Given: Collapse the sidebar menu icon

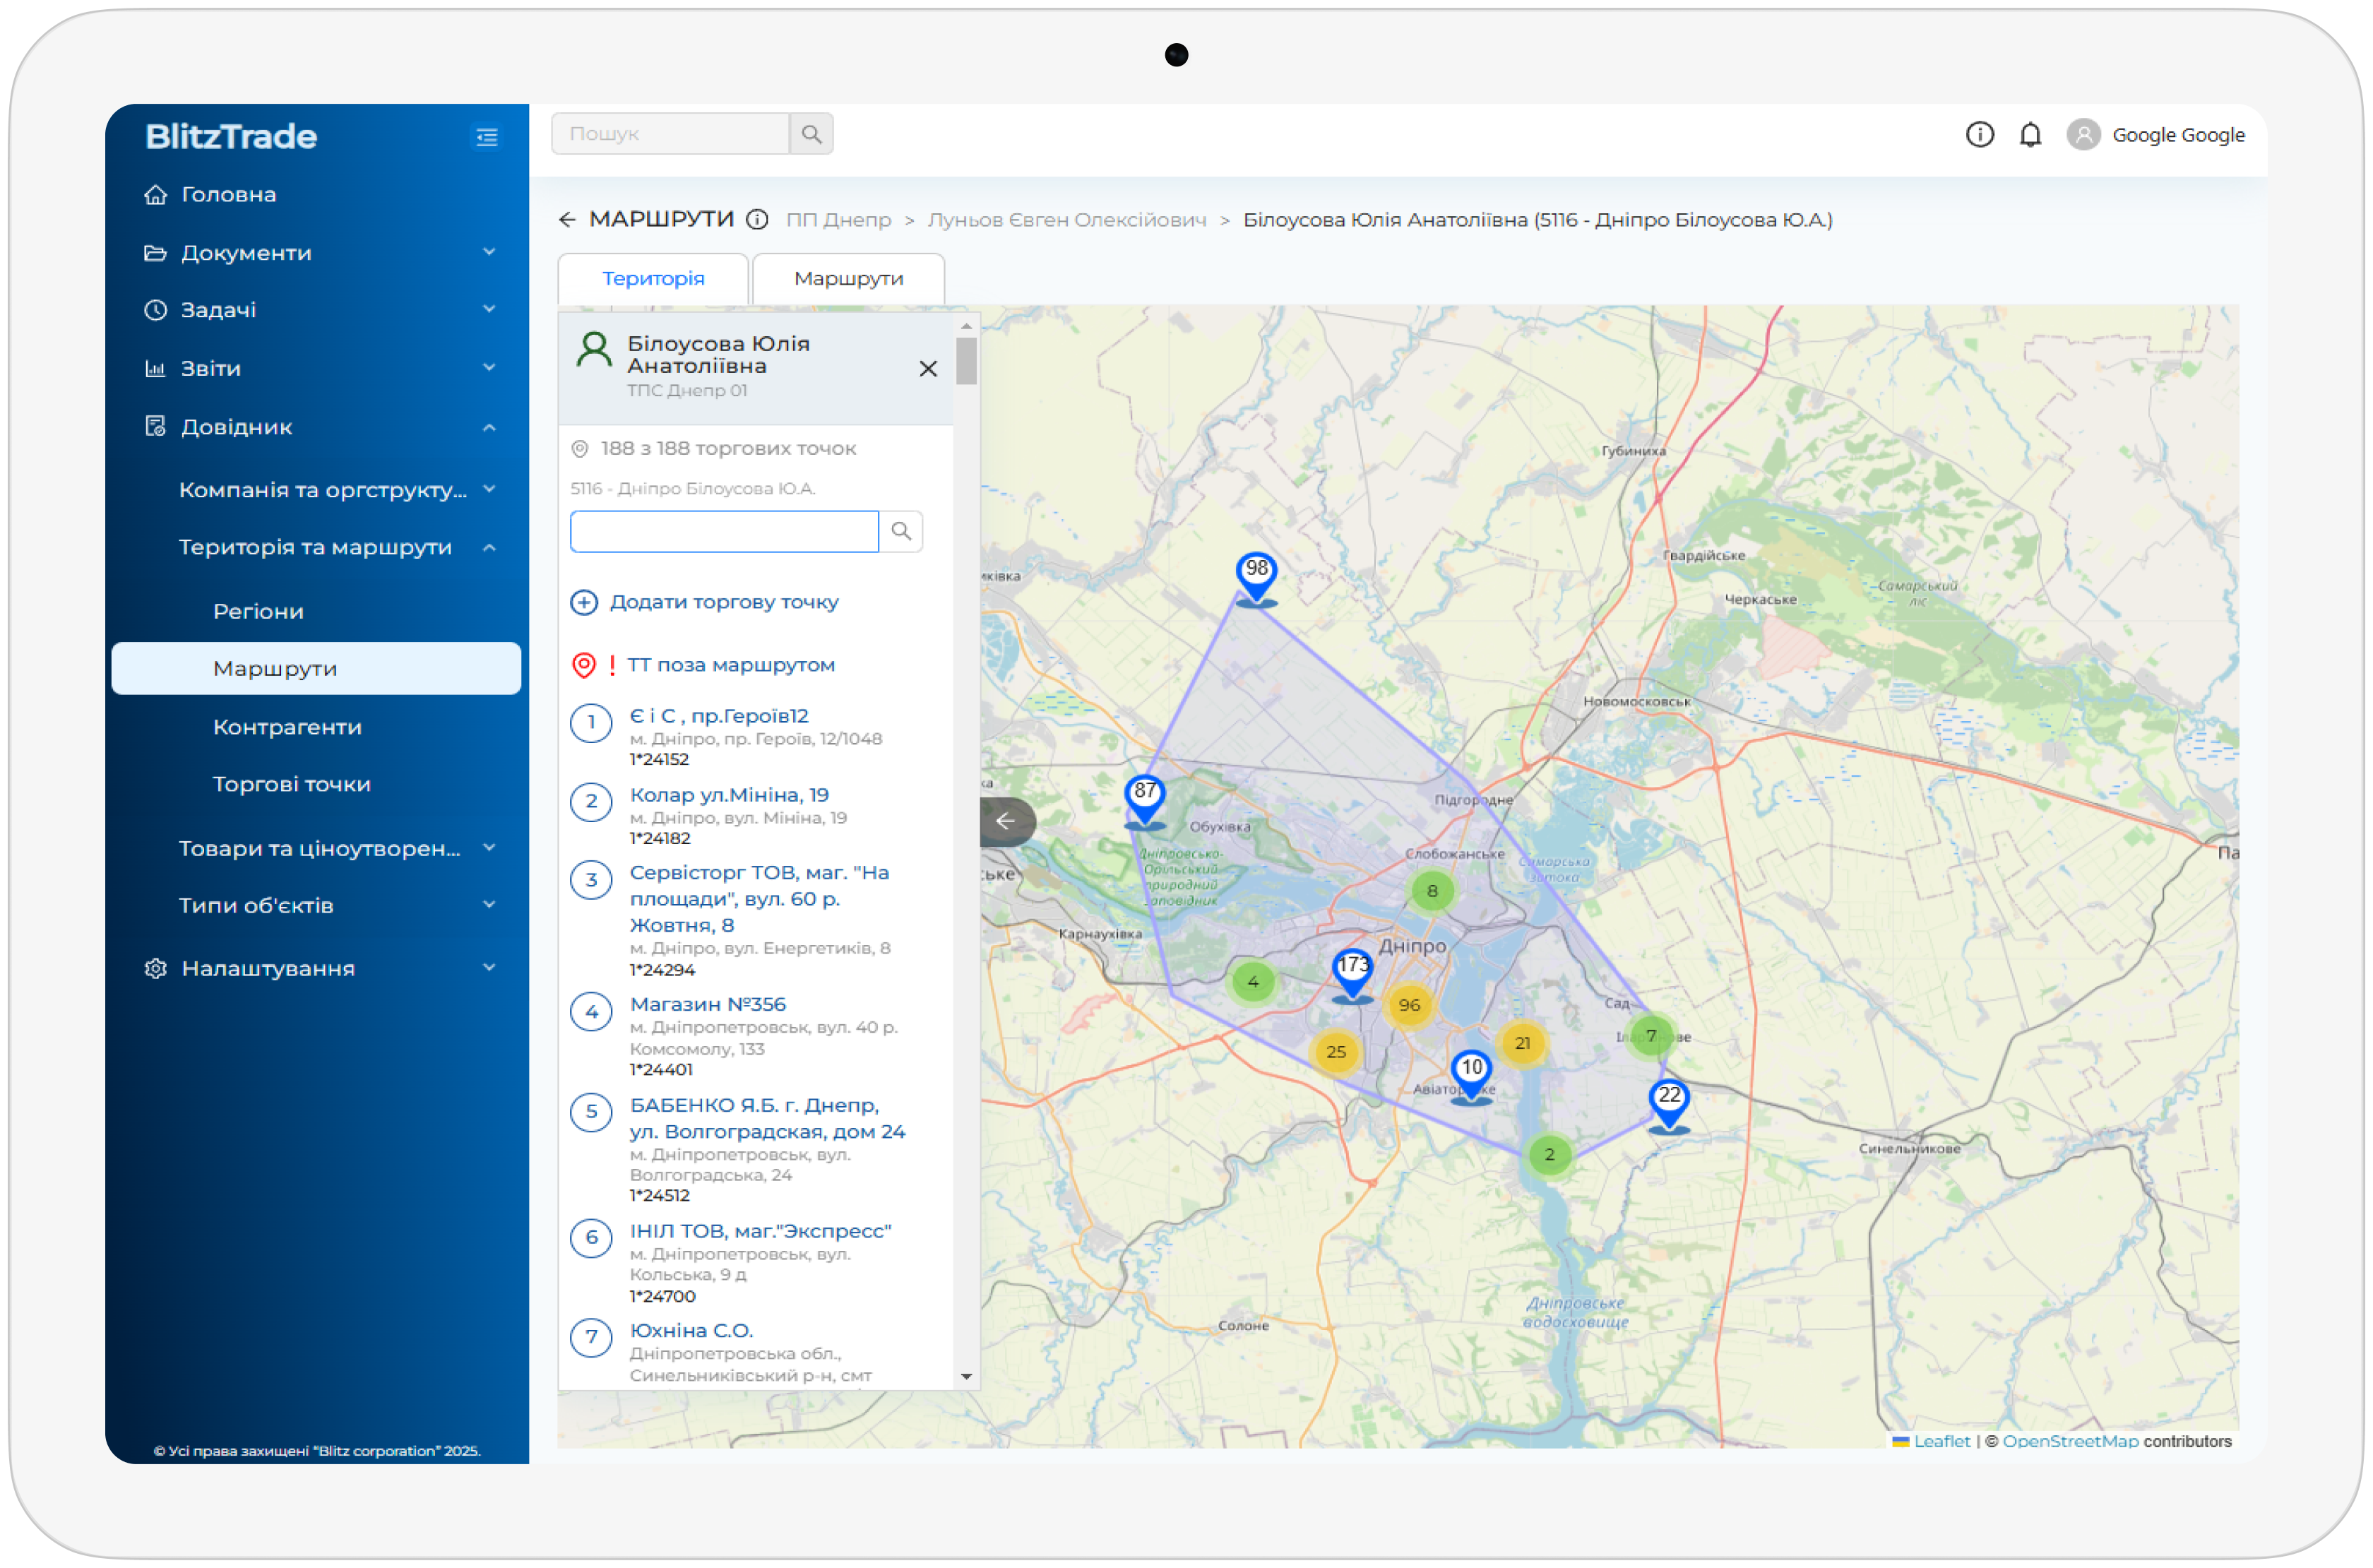Looking at the screenshot, I should pyautogui.click(x=487, y=137).
